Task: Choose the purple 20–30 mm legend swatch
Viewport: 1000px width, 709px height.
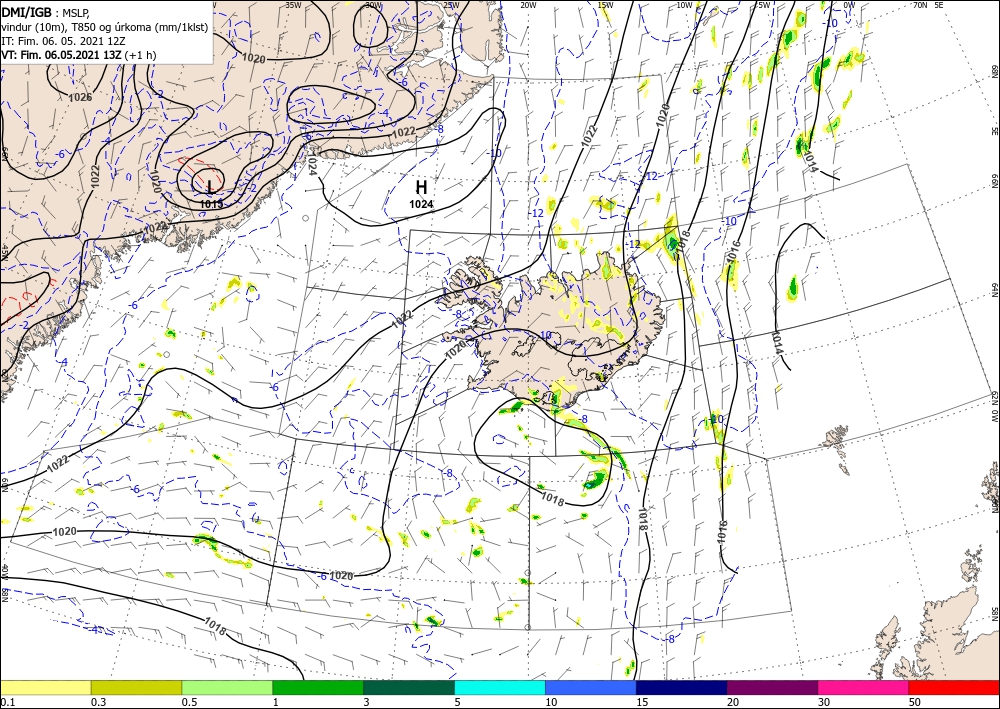Action: coord(772,688)
